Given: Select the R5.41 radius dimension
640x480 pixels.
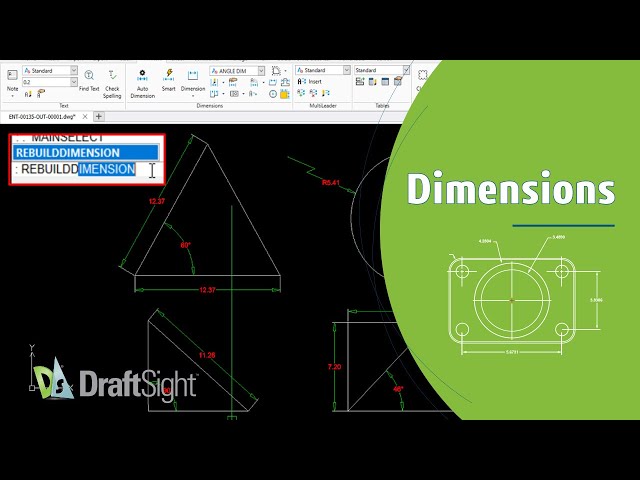Looking at the screenshot, I should click(x=331, y=182).
